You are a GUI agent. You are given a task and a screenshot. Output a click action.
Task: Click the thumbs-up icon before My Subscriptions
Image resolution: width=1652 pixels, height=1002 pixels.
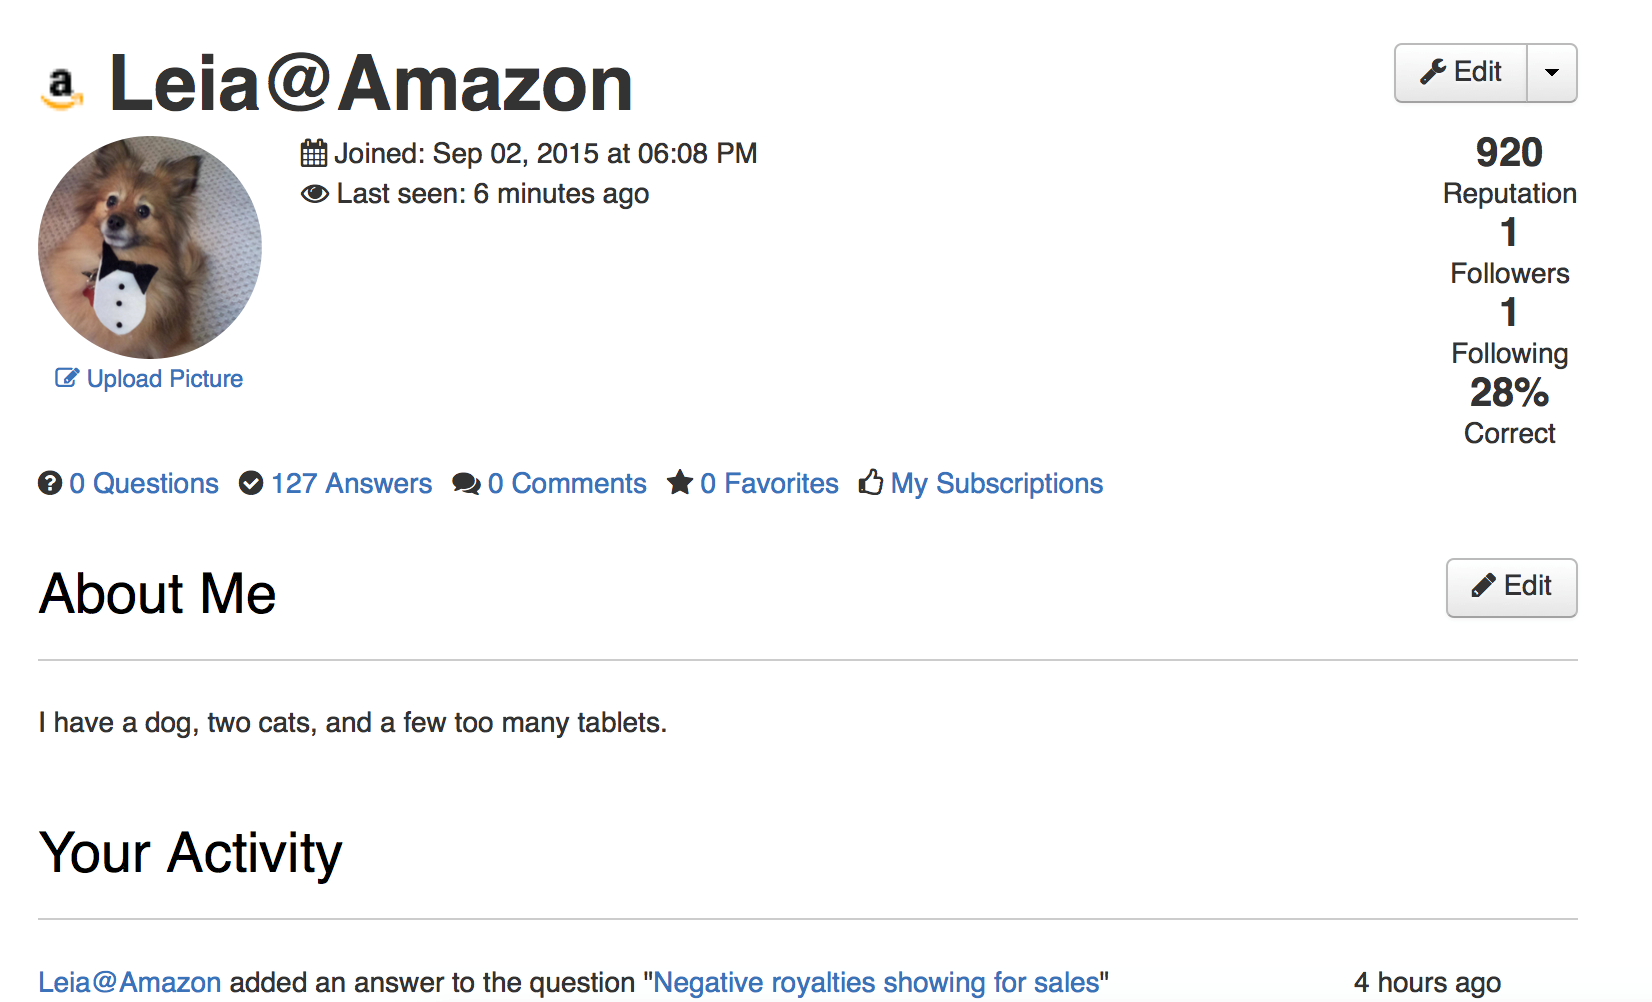(x=871, y=482)
